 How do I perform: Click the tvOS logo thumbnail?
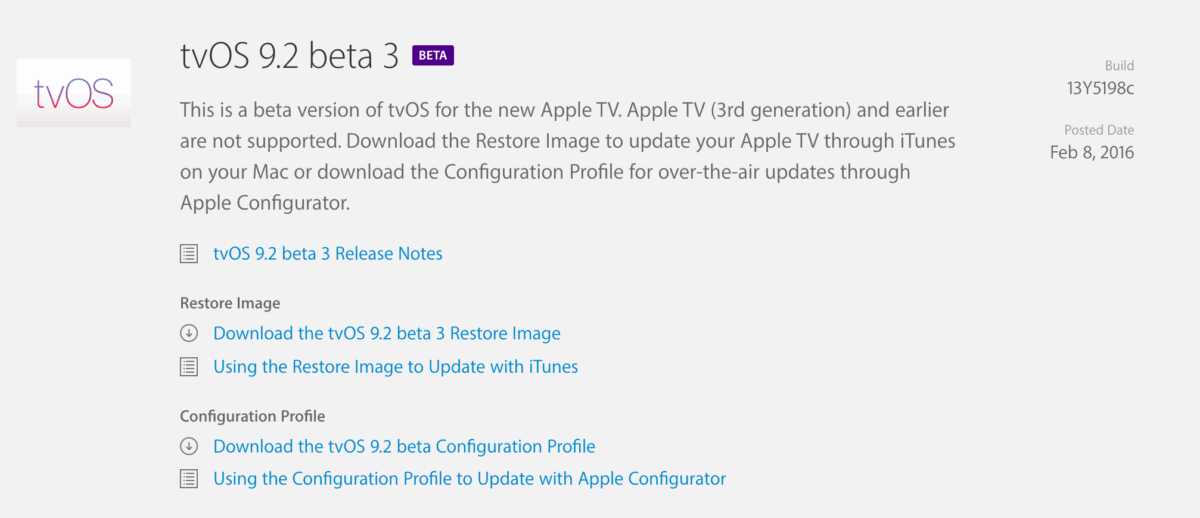click(73, 92)
